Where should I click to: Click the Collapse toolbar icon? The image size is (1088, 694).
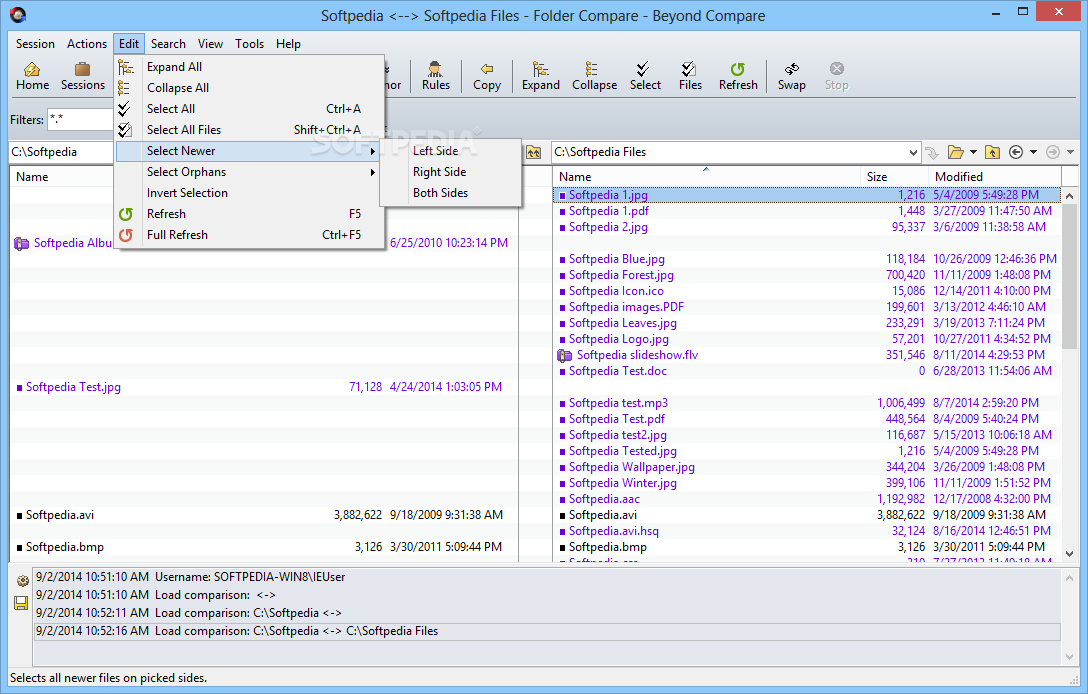(x=594, y=76)
